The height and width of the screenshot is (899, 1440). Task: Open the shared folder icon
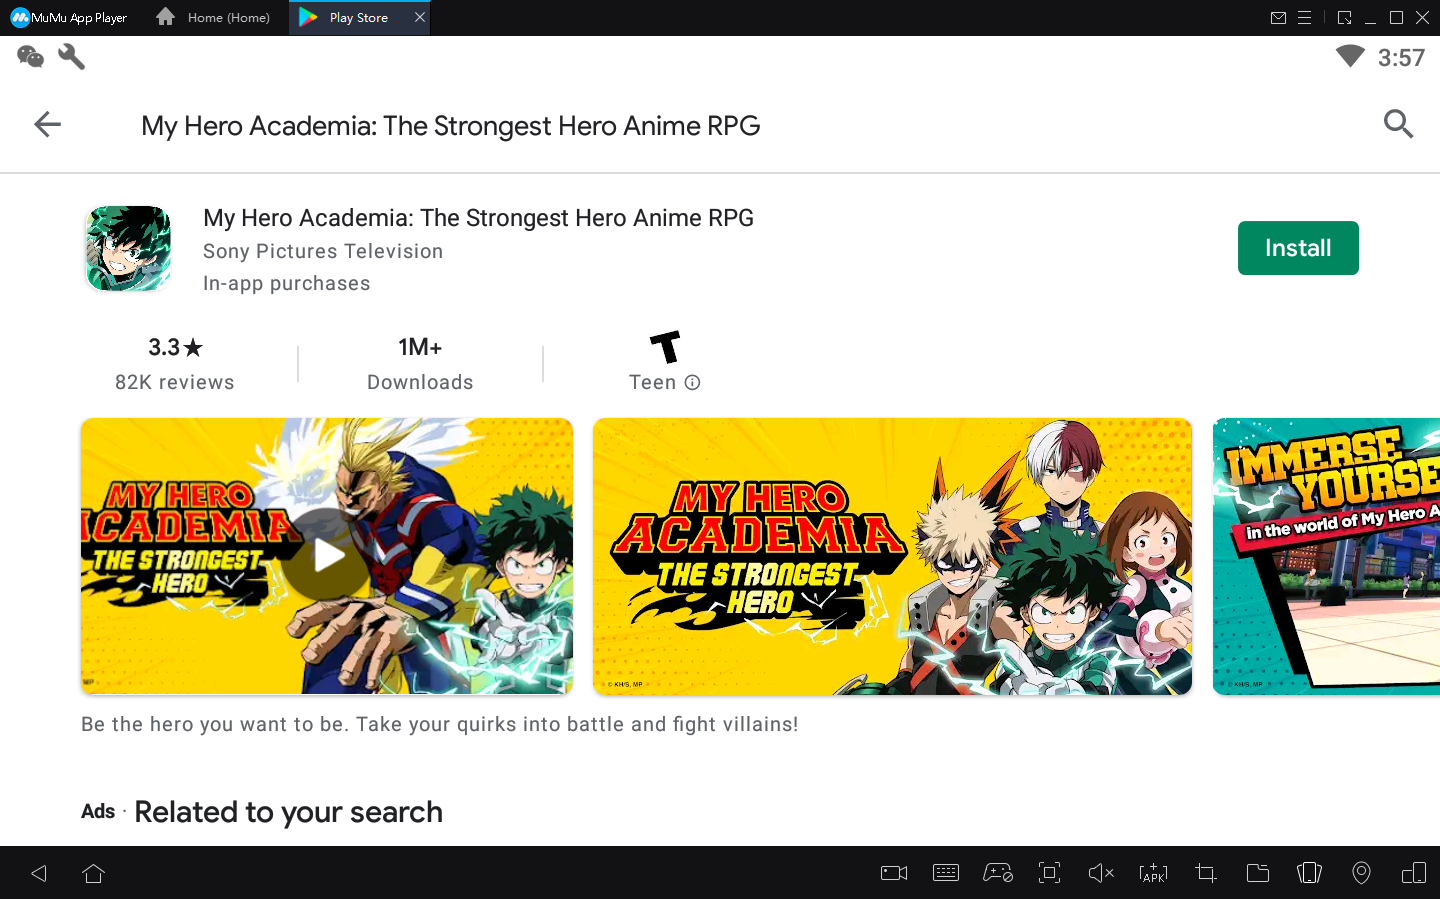(x=1258, y=873)
